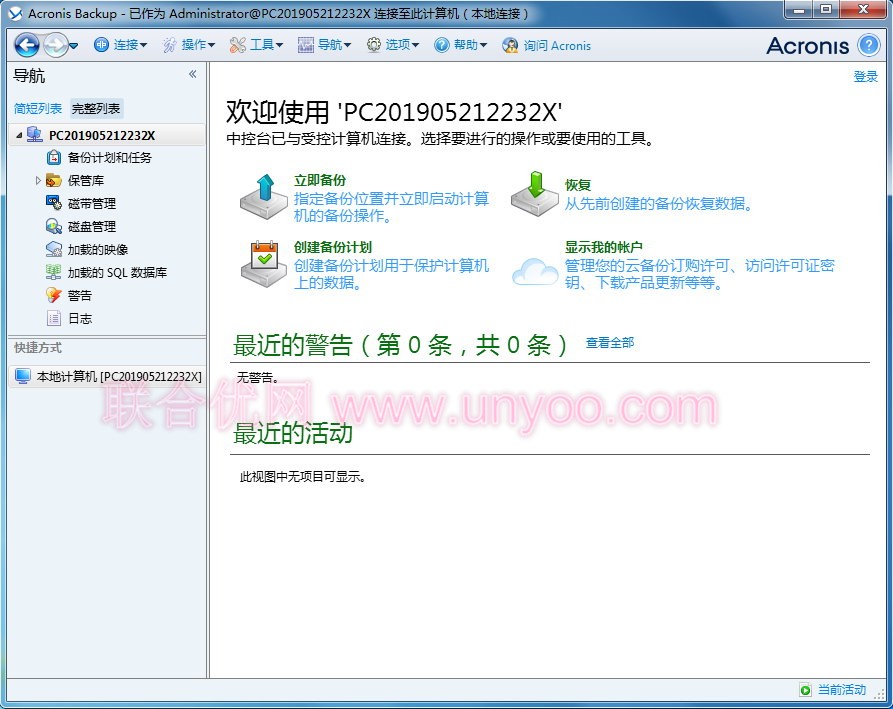Open the navigation history dropdown arrow
Screen dimensions: 893x709
pos(73,46)
